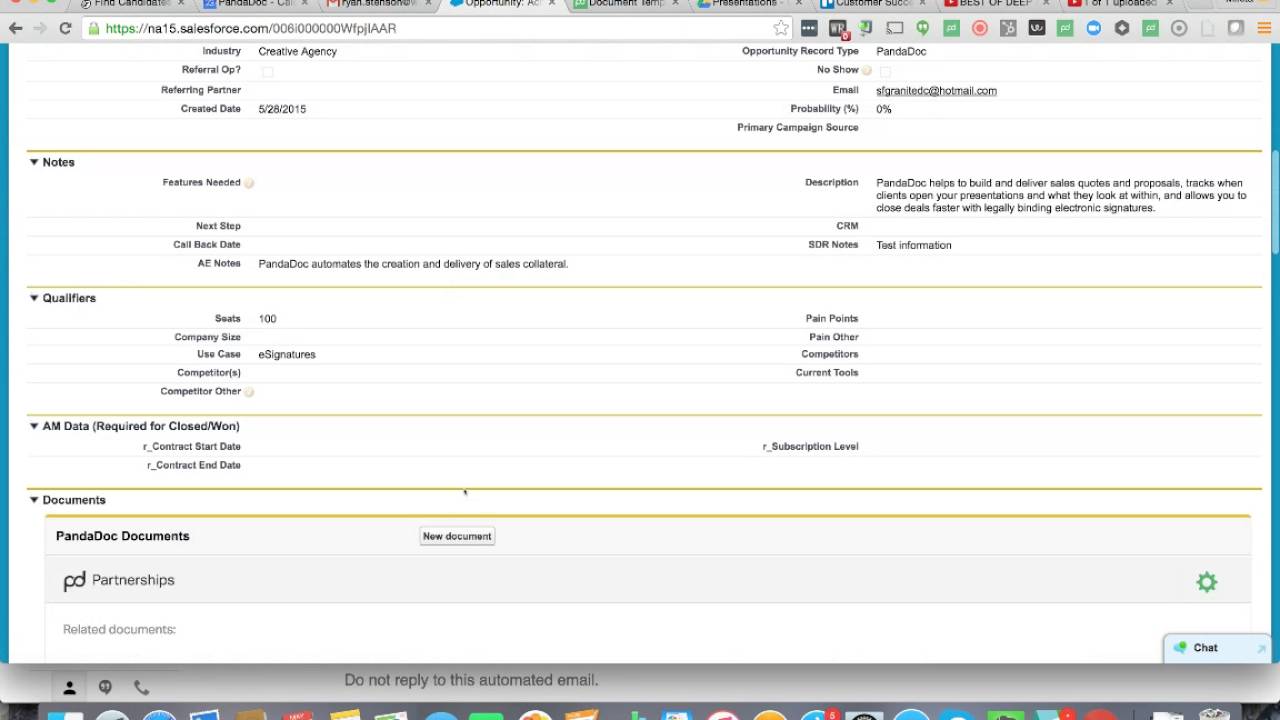Image resolution: width=1280 pixels, height=720 pixels.
Task: Click the Created Date value 5/28/2015
Action: pos(282,109)
